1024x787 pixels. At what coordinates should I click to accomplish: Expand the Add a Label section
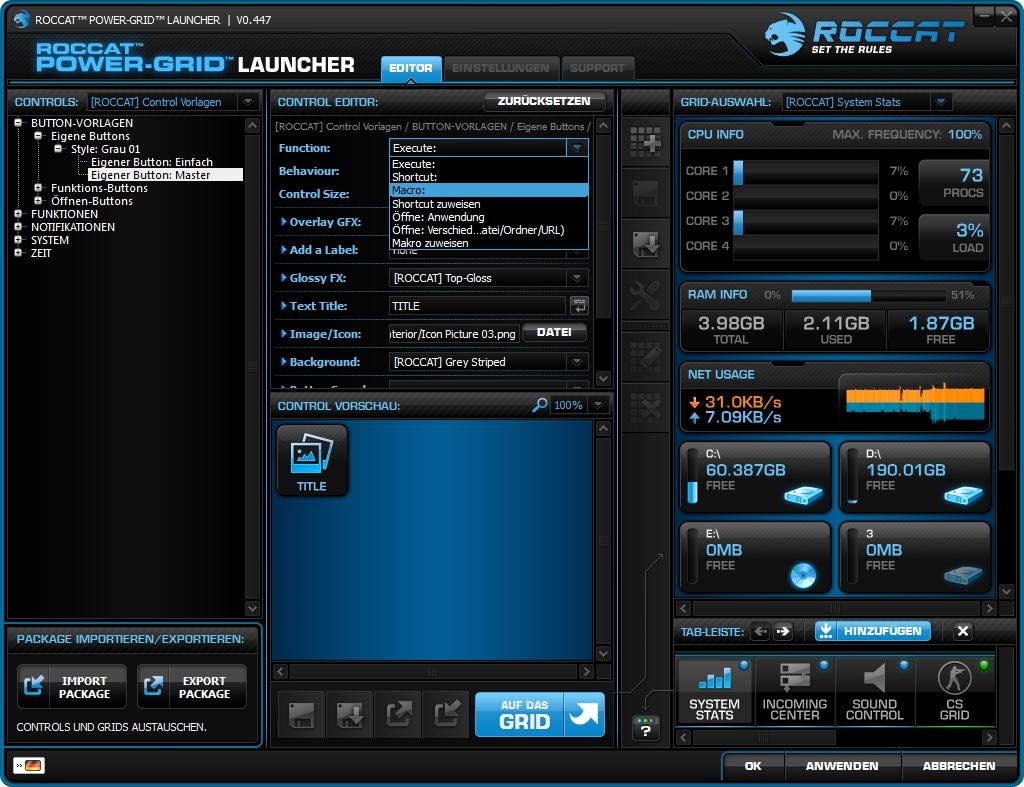[x=283, y=249]
